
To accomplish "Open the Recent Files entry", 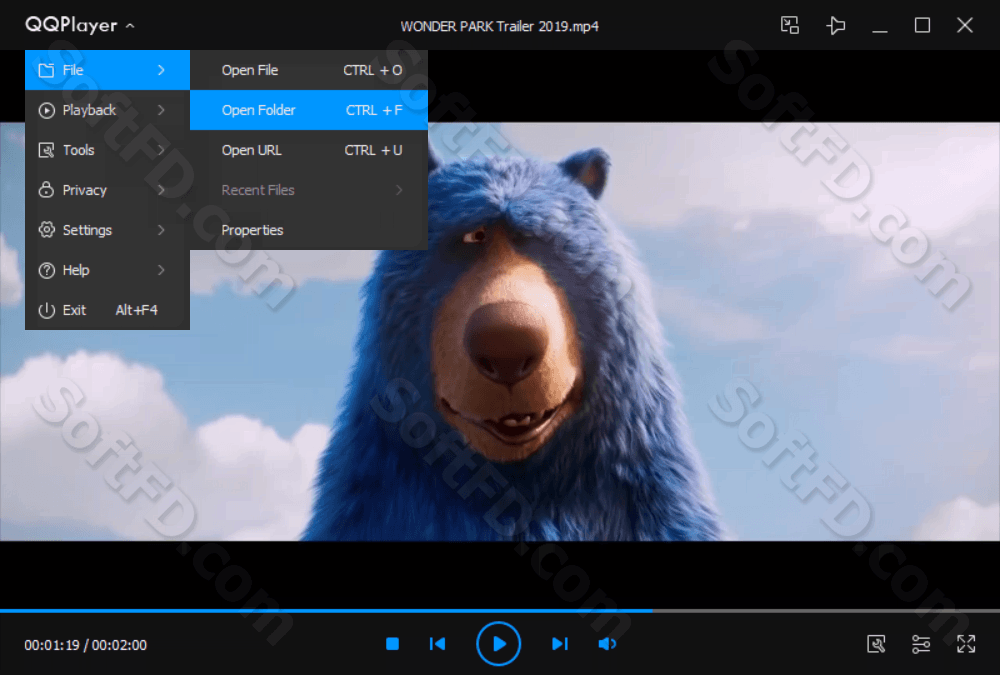I will pyautogui.click(x=309, y=190).
